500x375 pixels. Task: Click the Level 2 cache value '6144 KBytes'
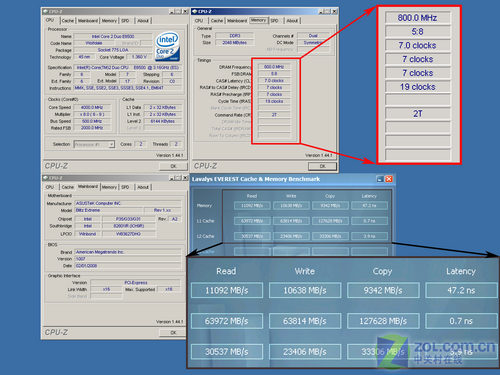coord(163,121)
